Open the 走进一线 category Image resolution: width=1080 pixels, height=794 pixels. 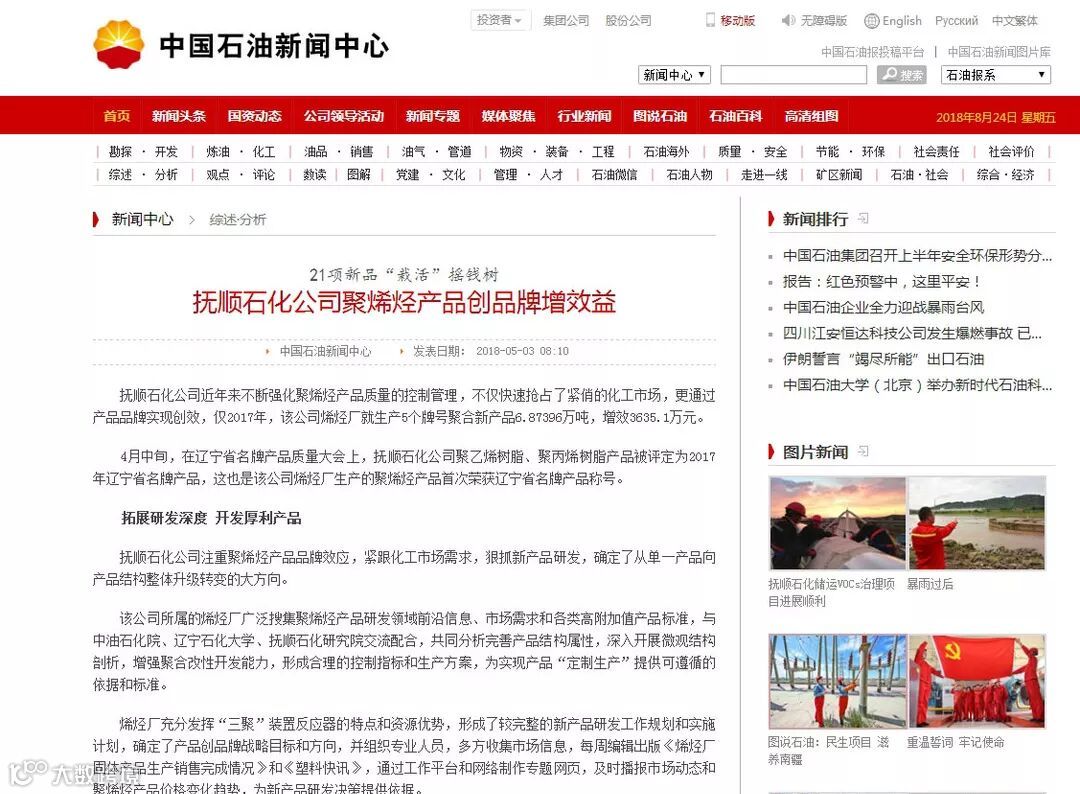(x=764, y=175)
